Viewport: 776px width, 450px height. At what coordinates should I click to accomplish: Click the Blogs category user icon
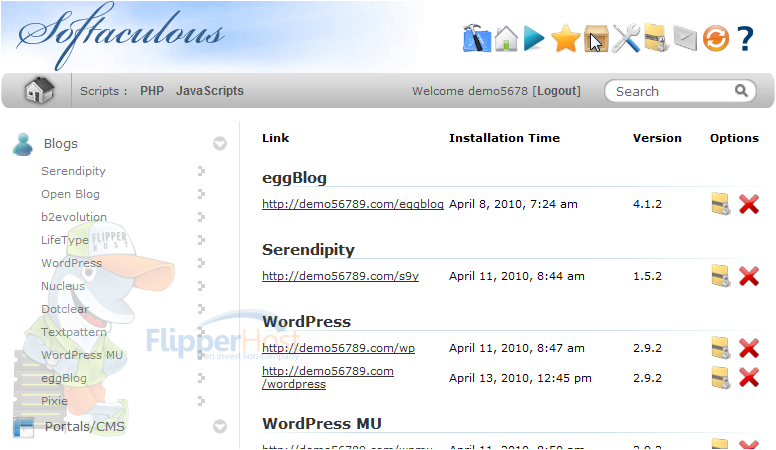click(x=23, y=144)
